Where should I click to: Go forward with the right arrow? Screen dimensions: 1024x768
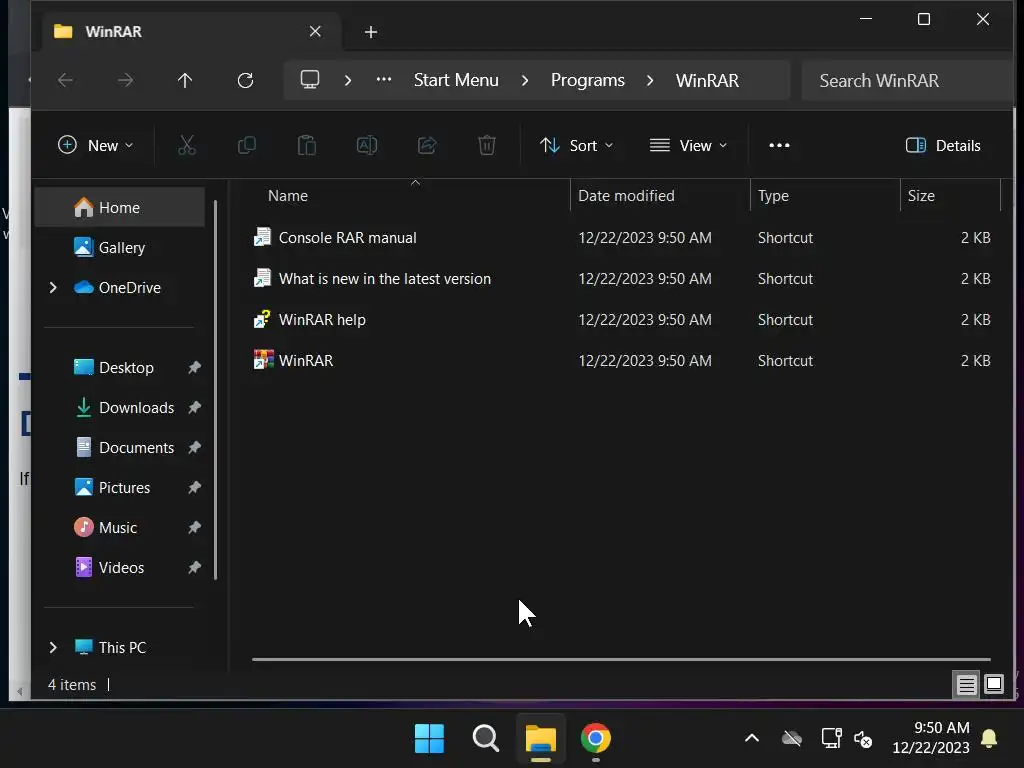click(125, 80)
